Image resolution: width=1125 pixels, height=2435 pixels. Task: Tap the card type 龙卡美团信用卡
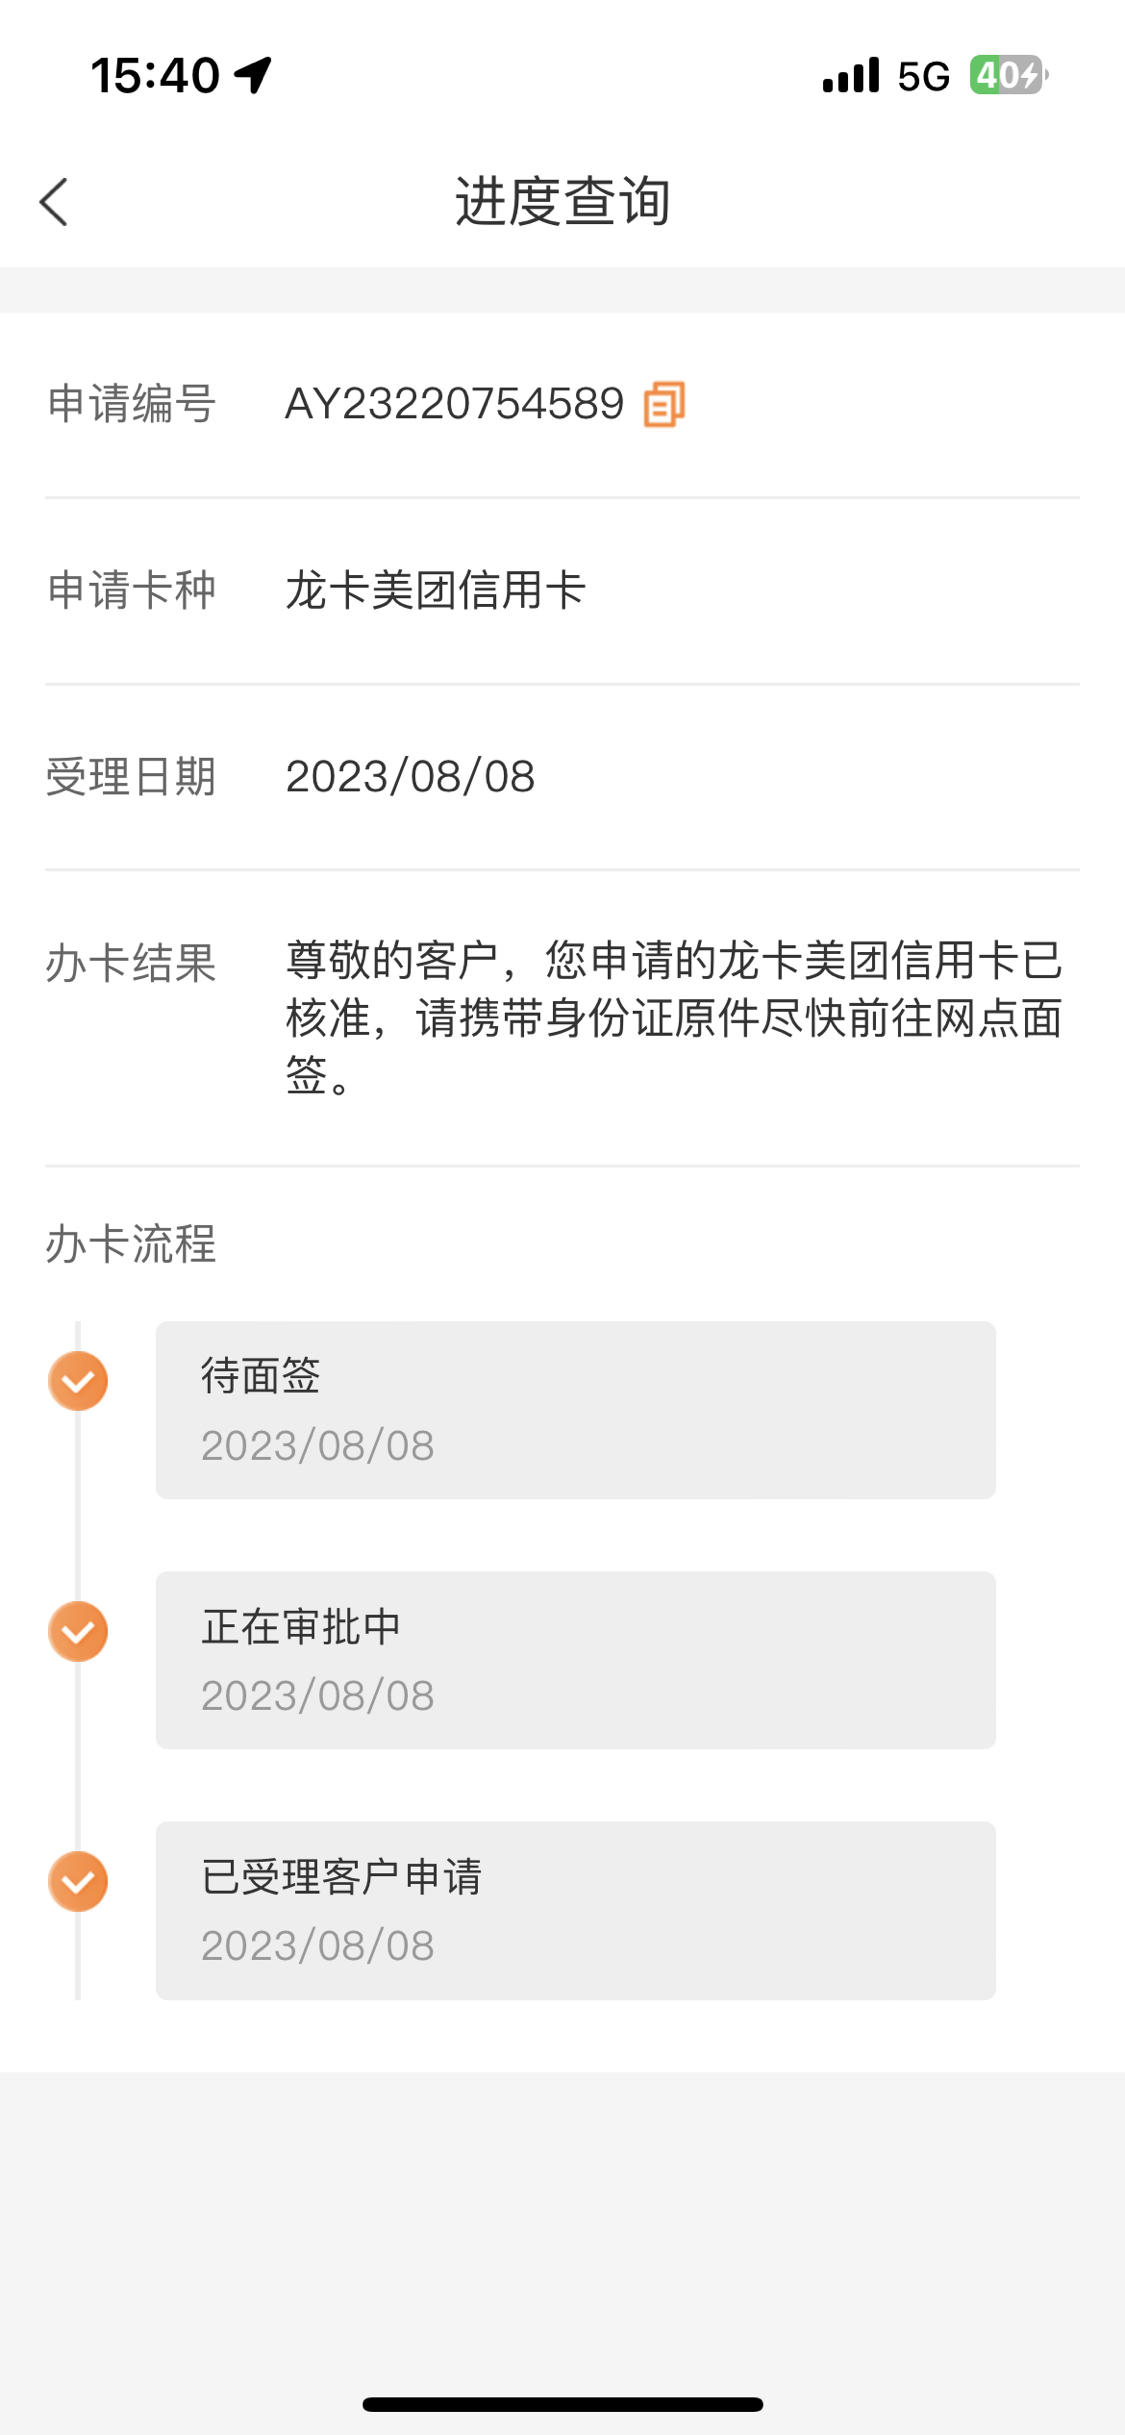point(435,590)
